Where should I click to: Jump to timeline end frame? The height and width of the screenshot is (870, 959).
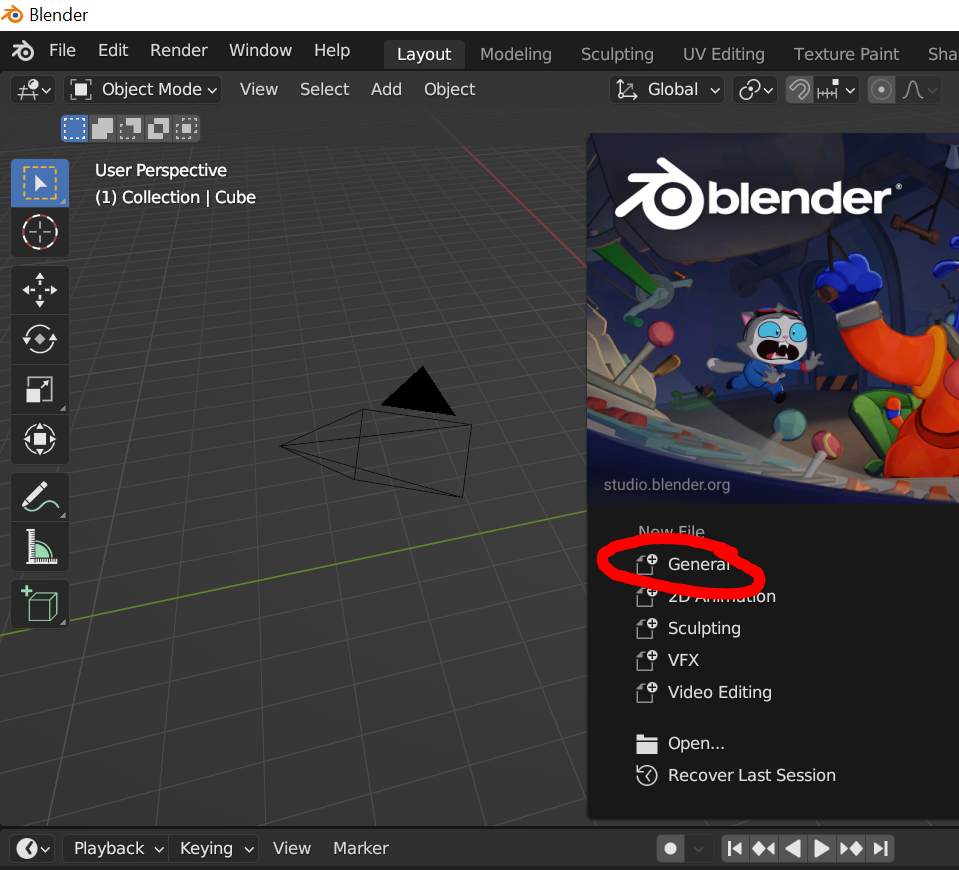point(879,849)
